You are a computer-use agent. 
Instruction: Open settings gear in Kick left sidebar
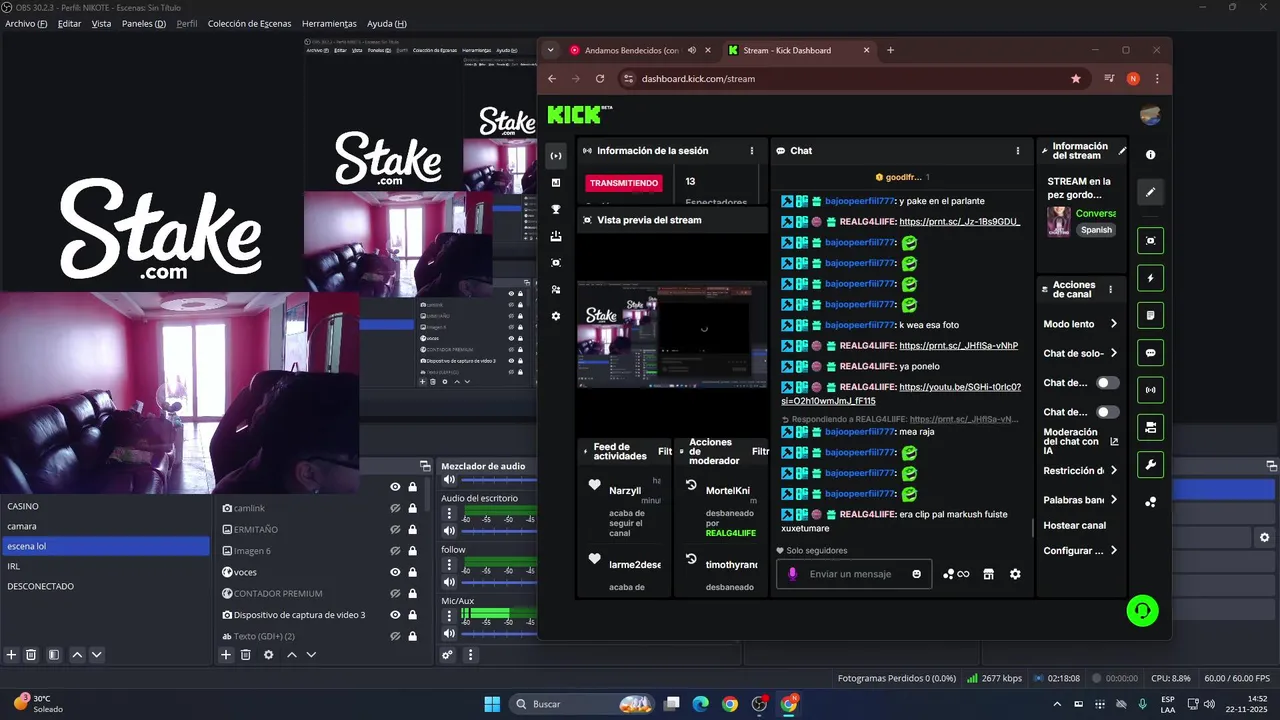click(x=556, y=316)
